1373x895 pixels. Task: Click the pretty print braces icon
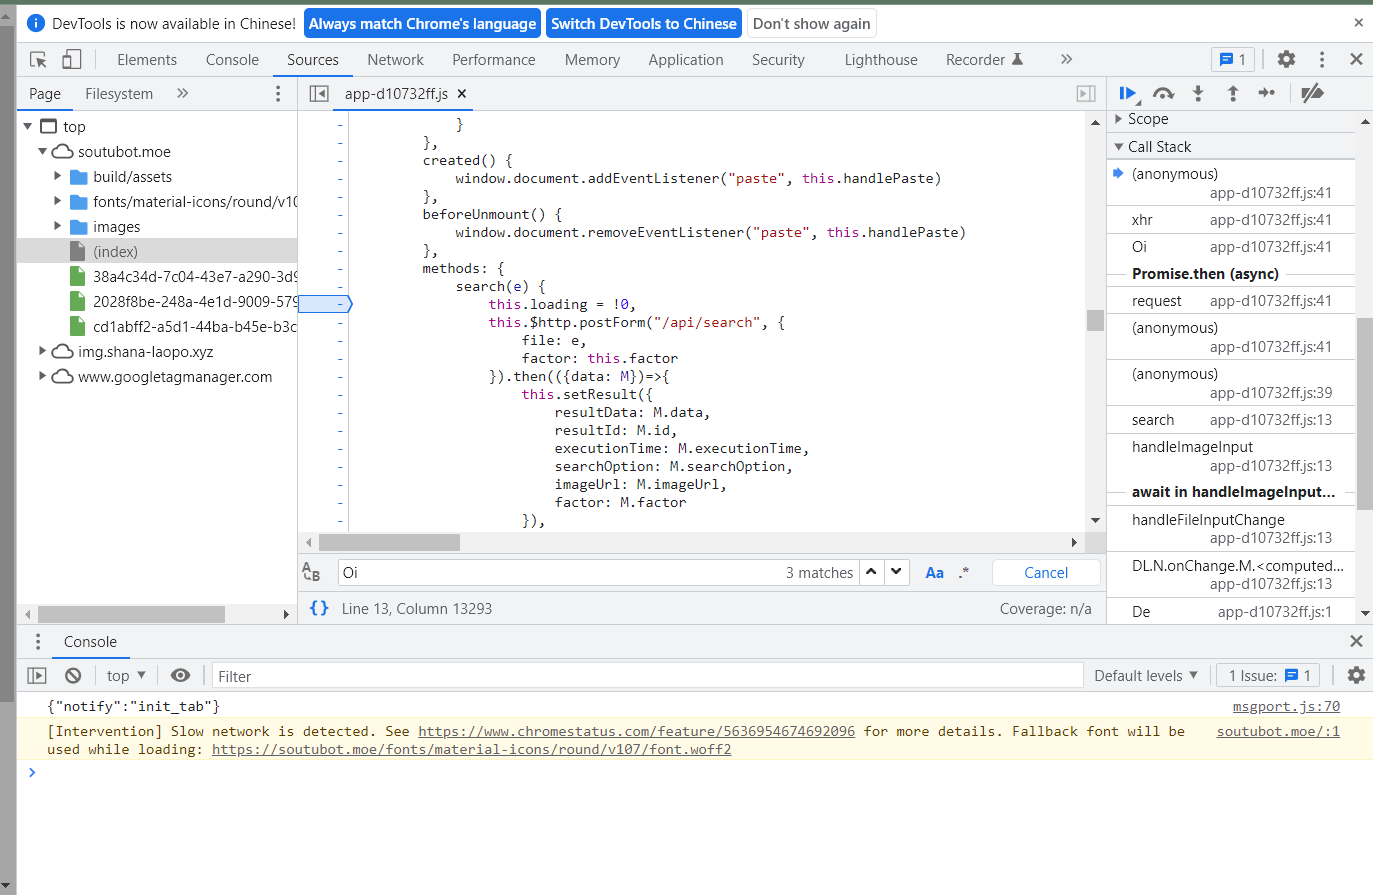pos(319,608)
